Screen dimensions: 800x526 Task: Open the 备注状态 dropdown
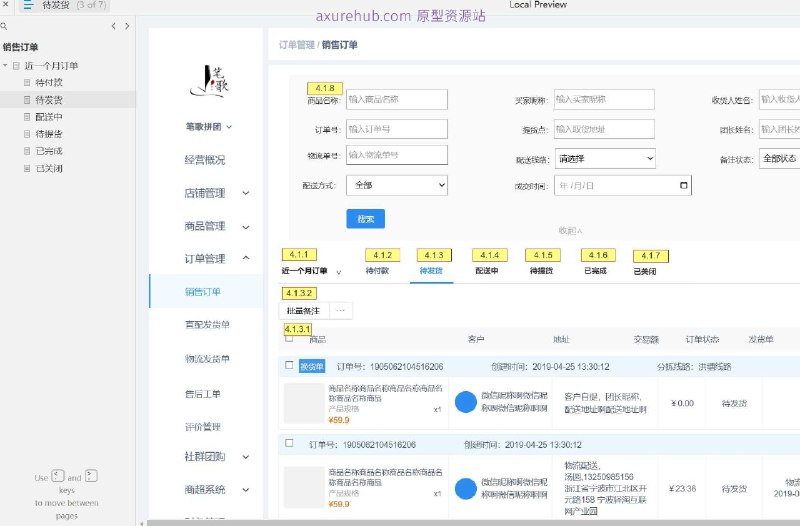click(780, 159)
